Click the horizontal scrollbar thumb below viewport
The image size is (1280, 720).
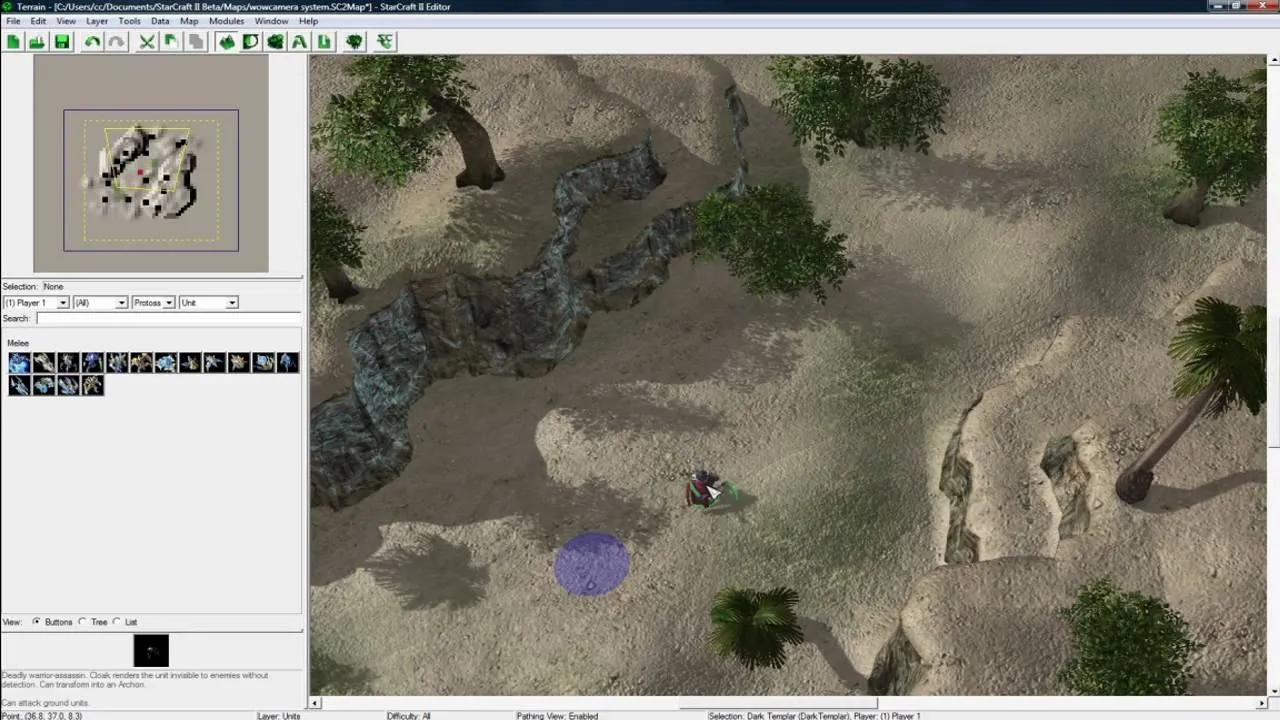pos(778,703)
